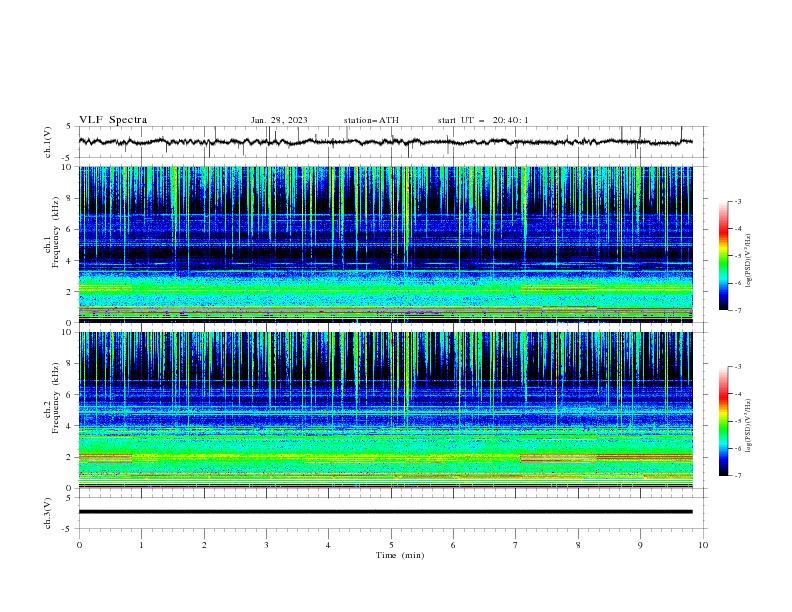Click the ch.1 voltage waveform trace
Viewport: 792px width, 612px height.
click(x=385, y=142)
